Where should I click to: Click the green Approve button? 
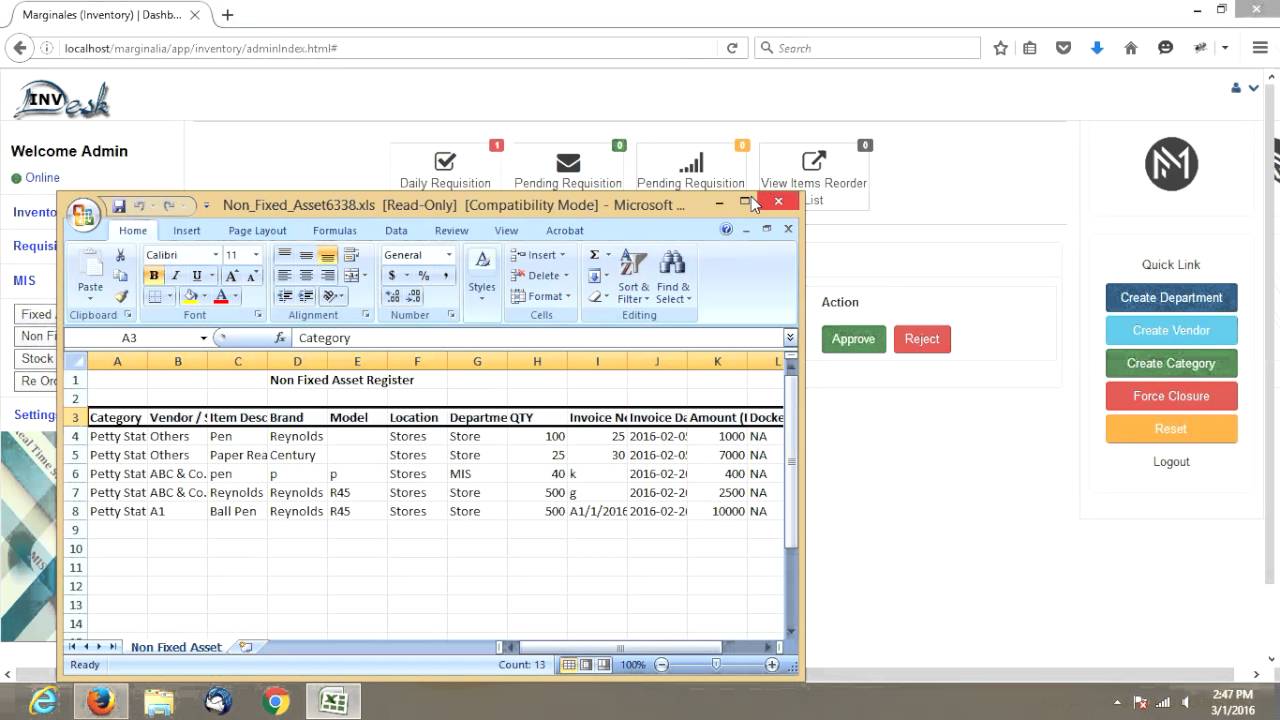click(x=854, y=339)
